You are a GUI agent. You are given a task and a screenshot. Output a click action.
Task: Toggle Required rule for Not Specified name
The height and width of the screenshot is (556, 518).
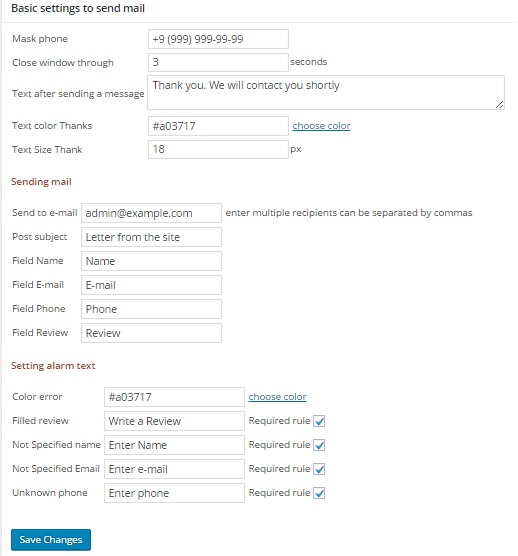[x=319, y=445]
